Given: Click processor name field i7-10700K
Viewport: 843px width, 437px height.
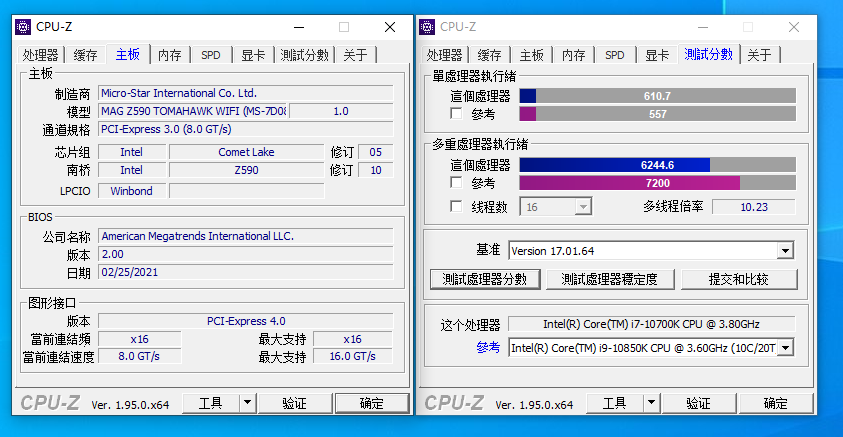Looking at the screenshot, I should point(651,324).
